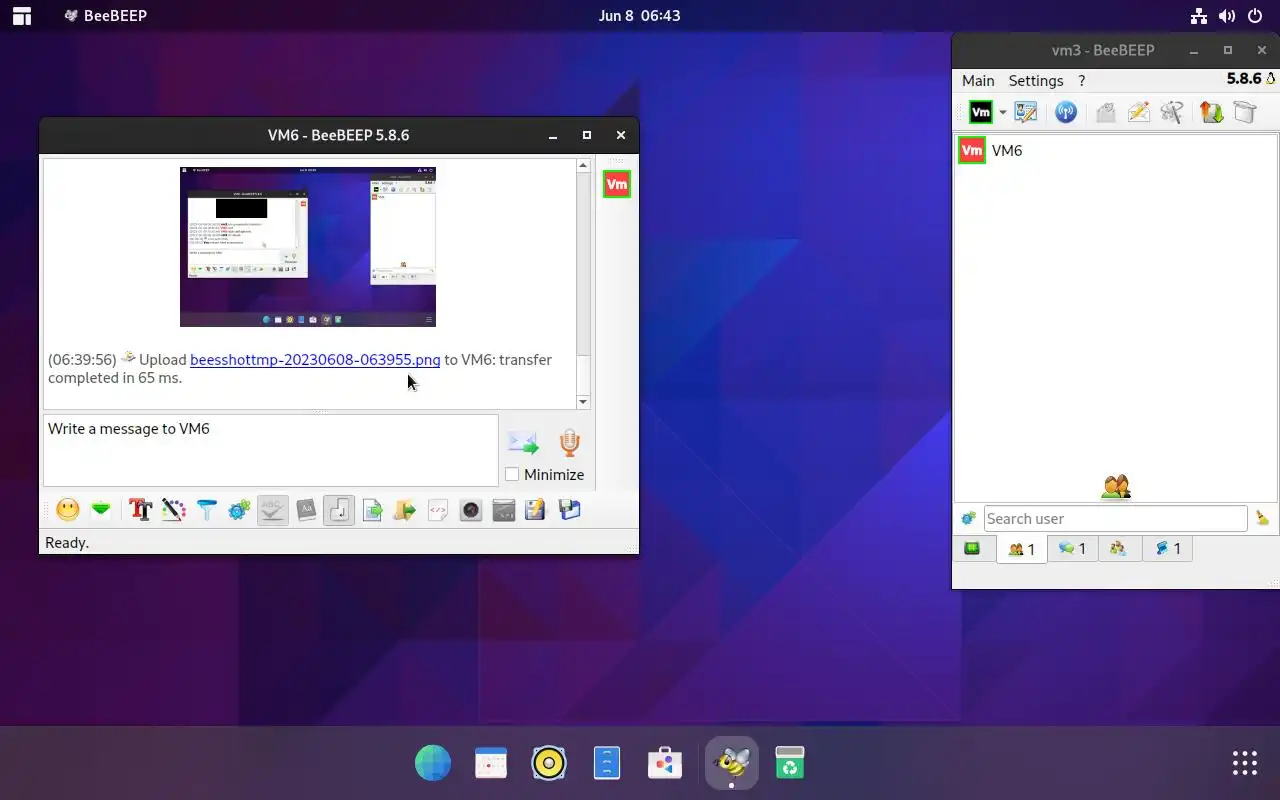Open the Software shopping bag app in the dock
The width and height of the screenshot is (1280, 800).
tap(665, 763)
